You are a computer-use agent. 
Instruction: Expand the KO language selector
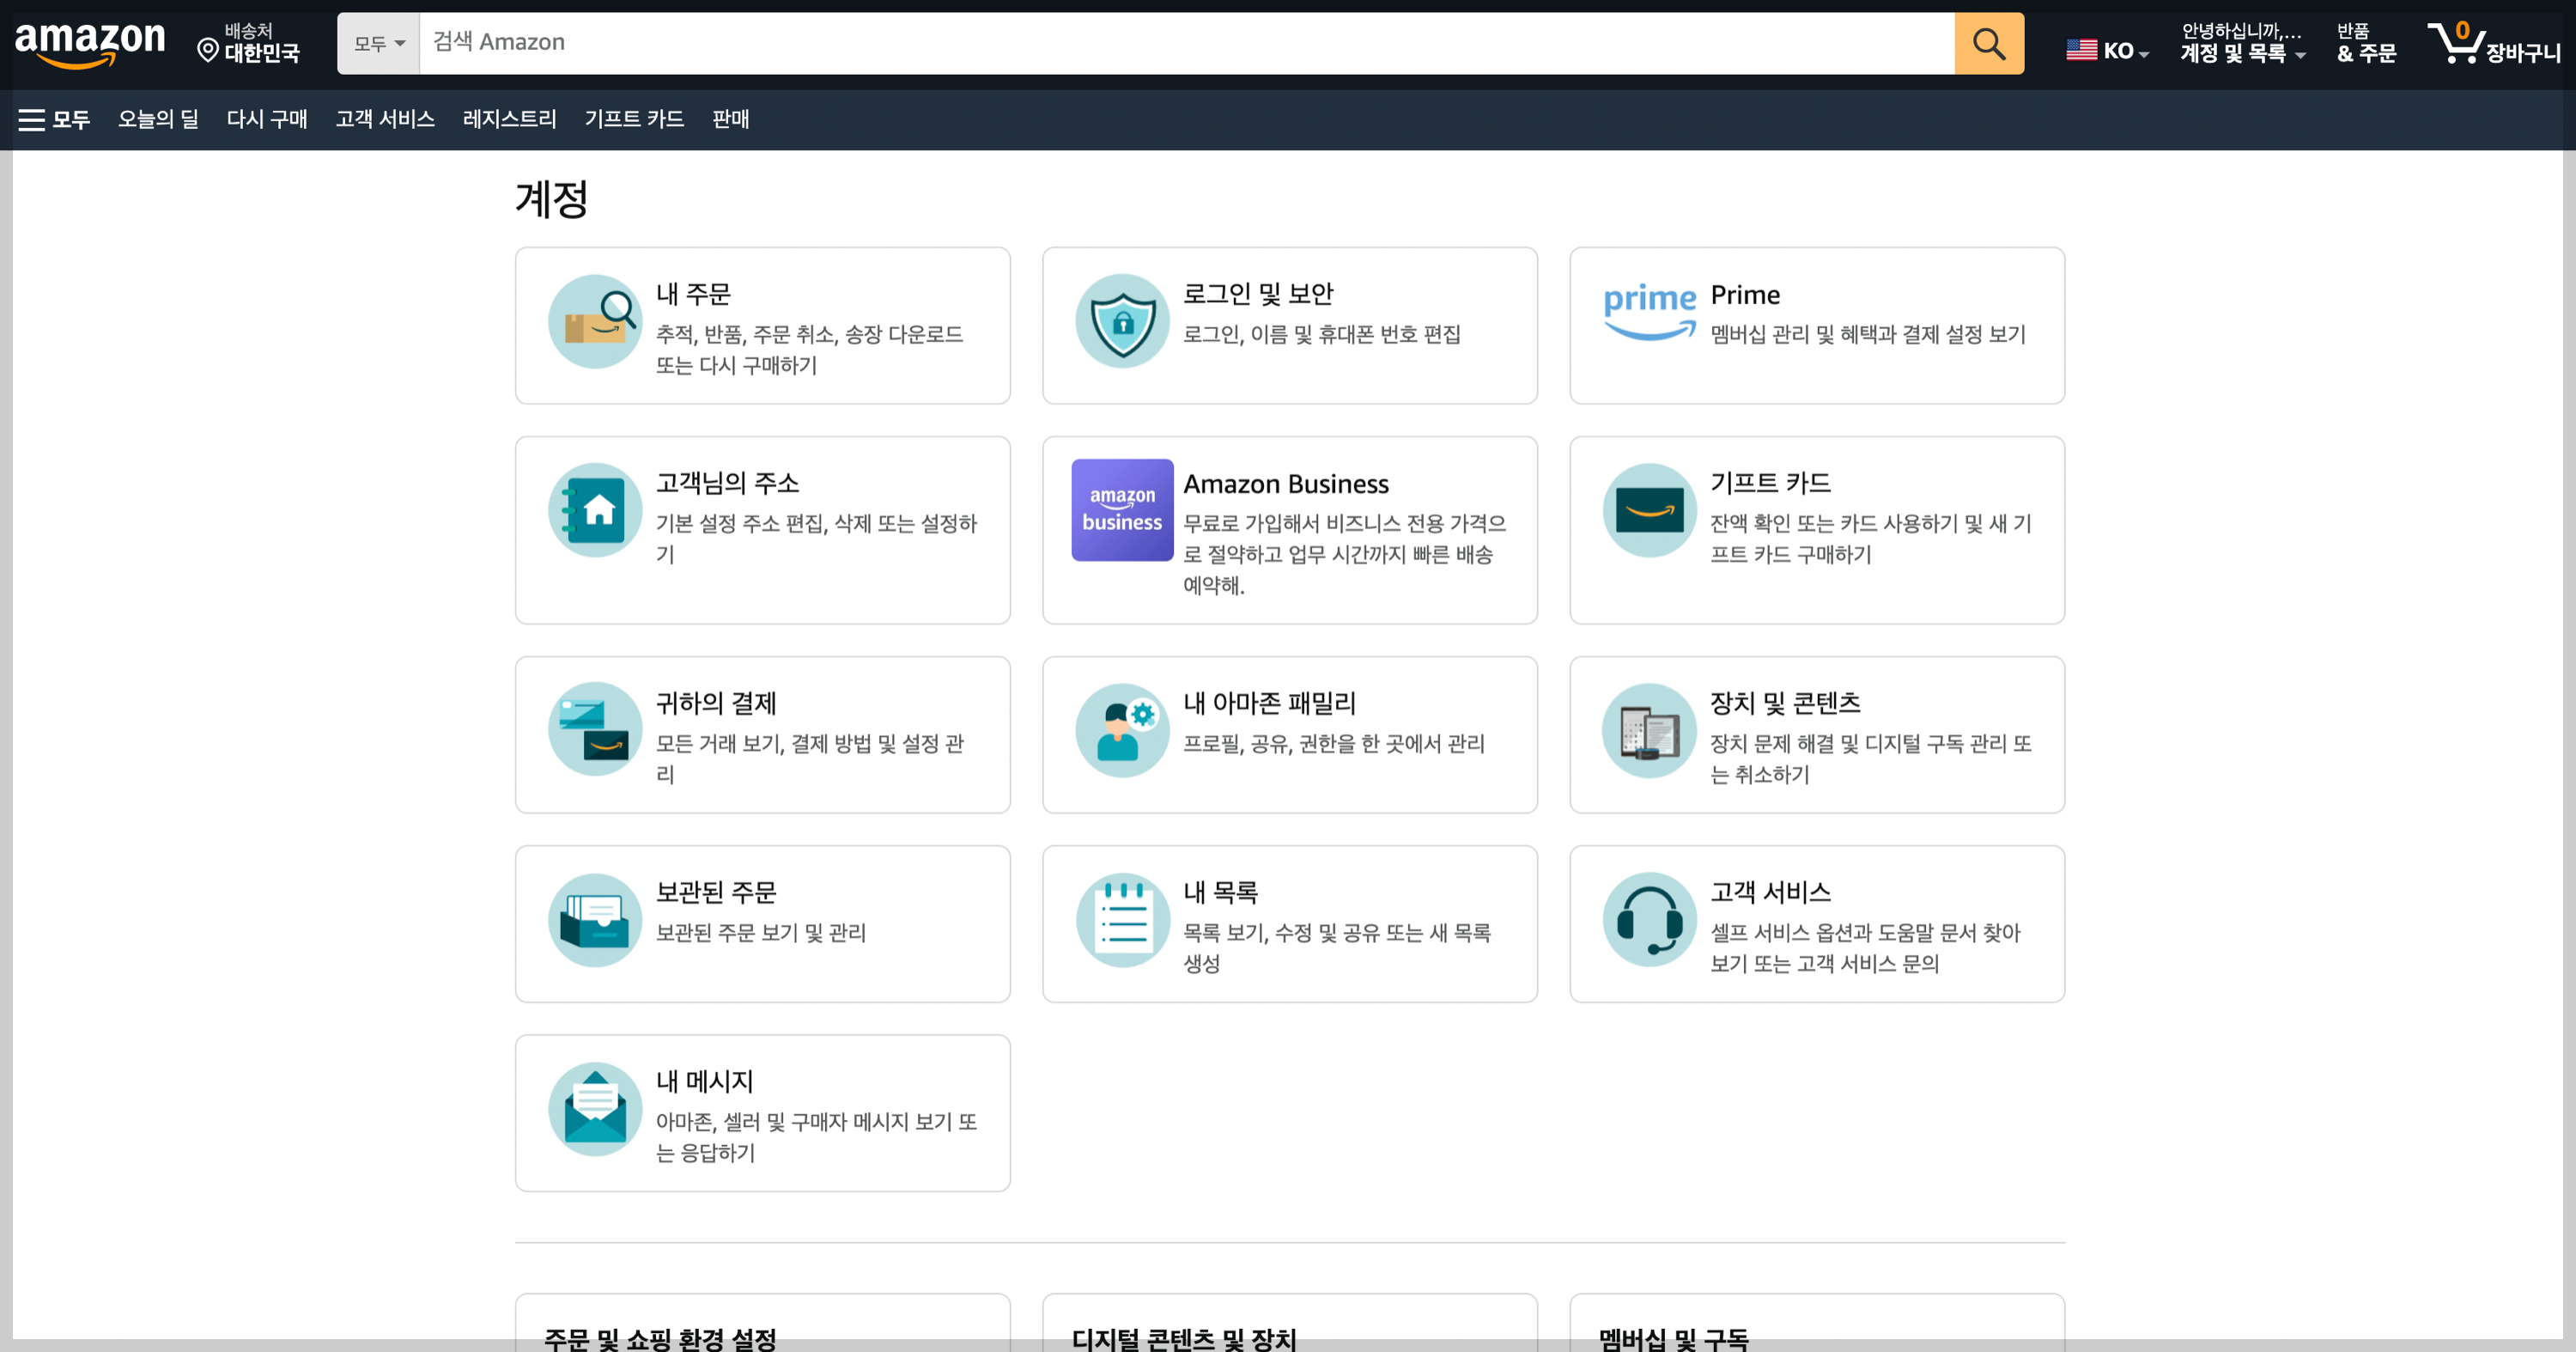(x=2108, y=50)
